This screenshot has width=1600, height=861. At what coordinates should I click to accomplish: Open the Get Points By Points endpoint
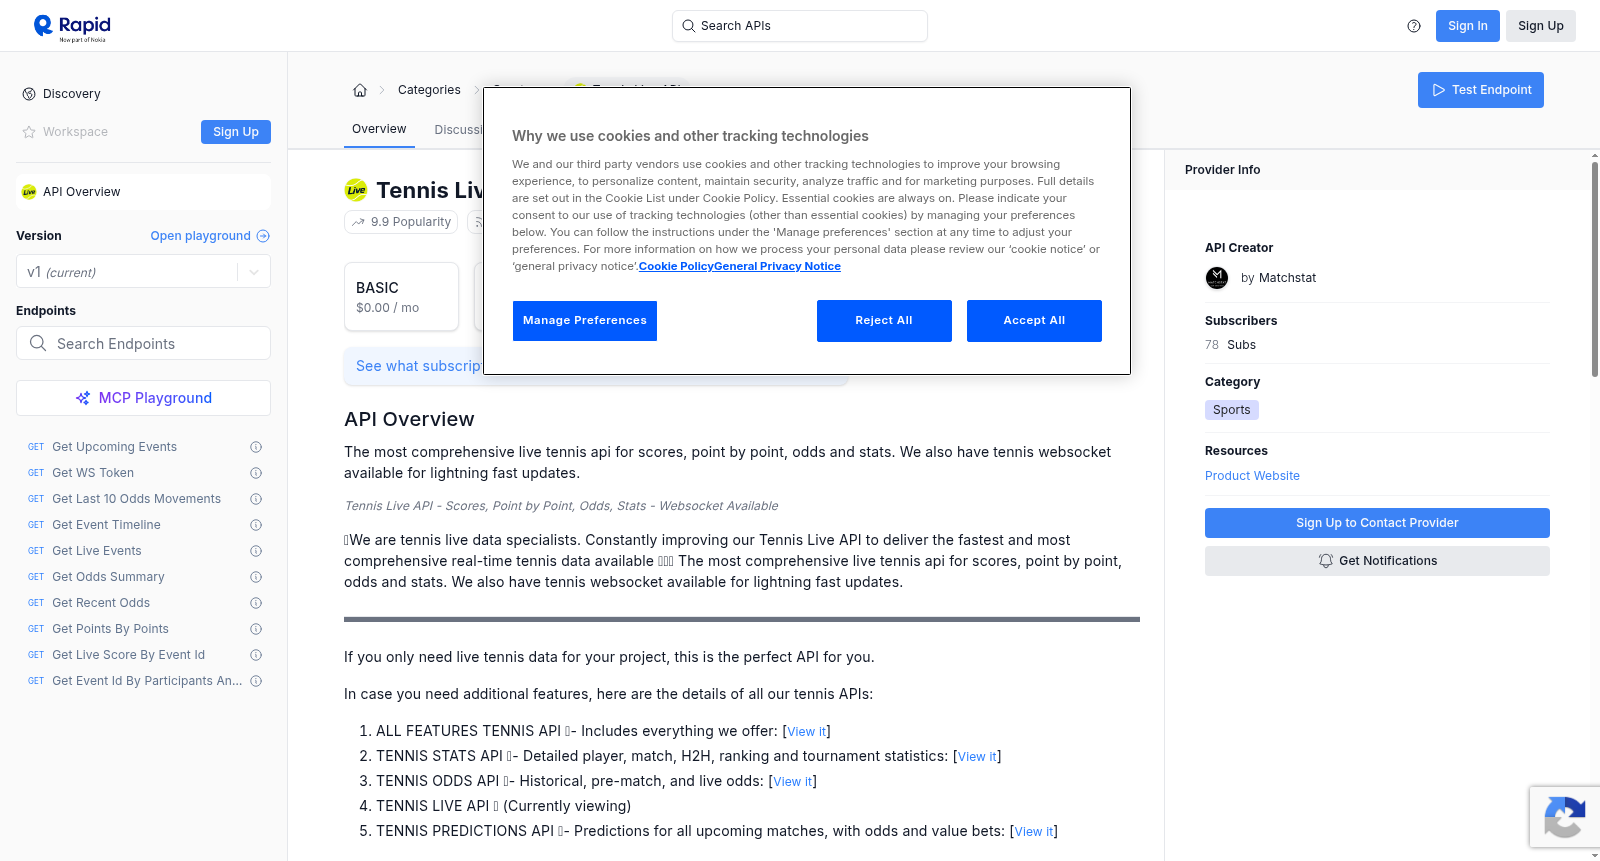pos(110,629)
